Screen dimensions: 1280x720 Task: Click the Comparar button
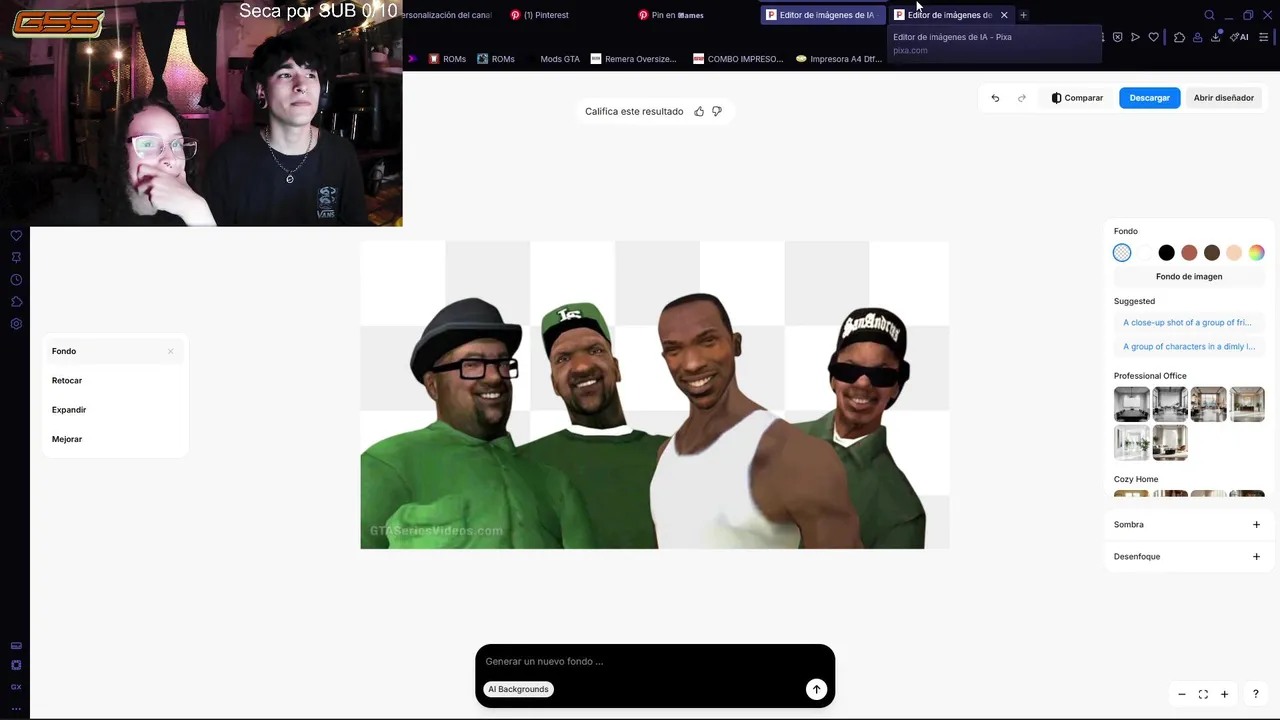[x=1077, y=98]
